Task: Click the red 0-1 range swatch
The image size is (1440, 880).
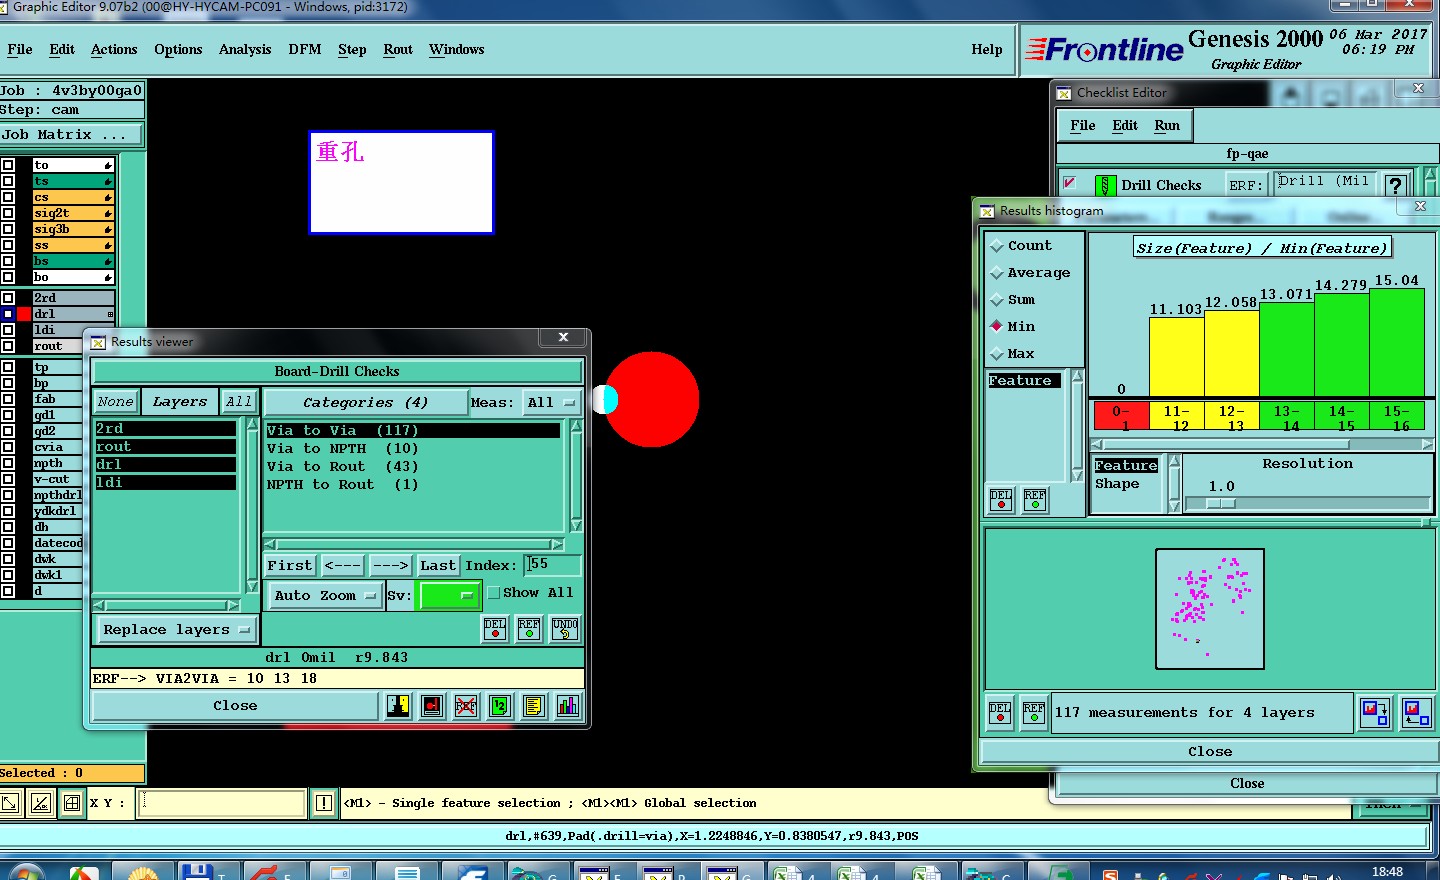Action: [x=1120, y=417]
